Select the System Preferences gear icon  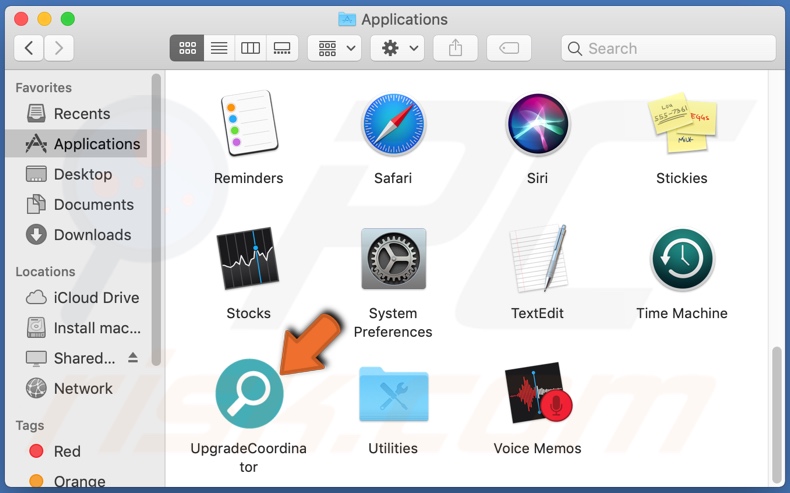[393, 258]
